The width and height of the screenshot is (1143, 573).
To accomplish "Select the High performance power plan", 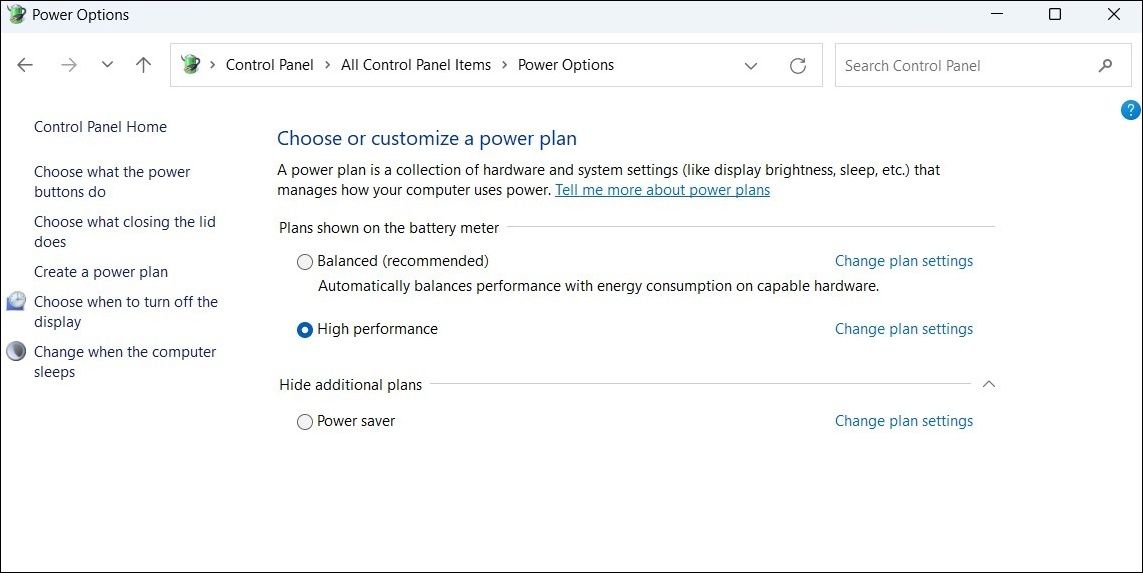I will (x=305, y=330).
